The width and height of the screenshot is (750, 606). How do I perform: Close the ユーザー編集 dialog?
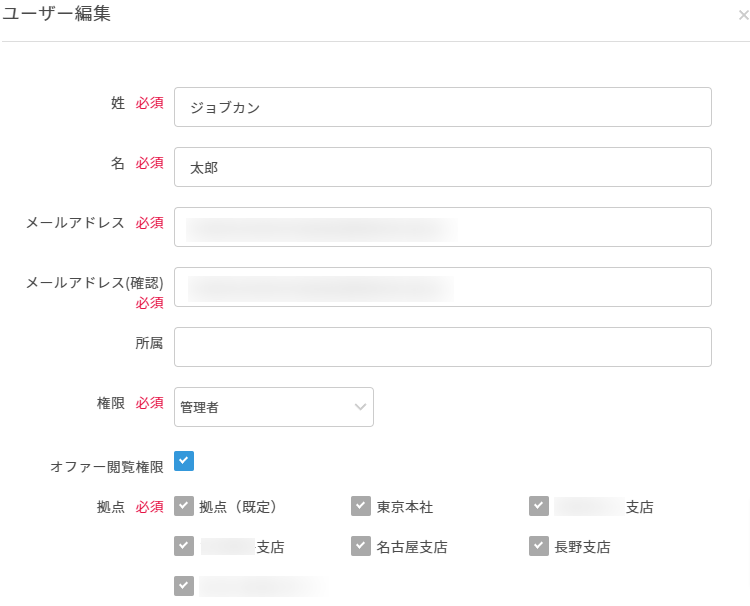coord(742,16)
